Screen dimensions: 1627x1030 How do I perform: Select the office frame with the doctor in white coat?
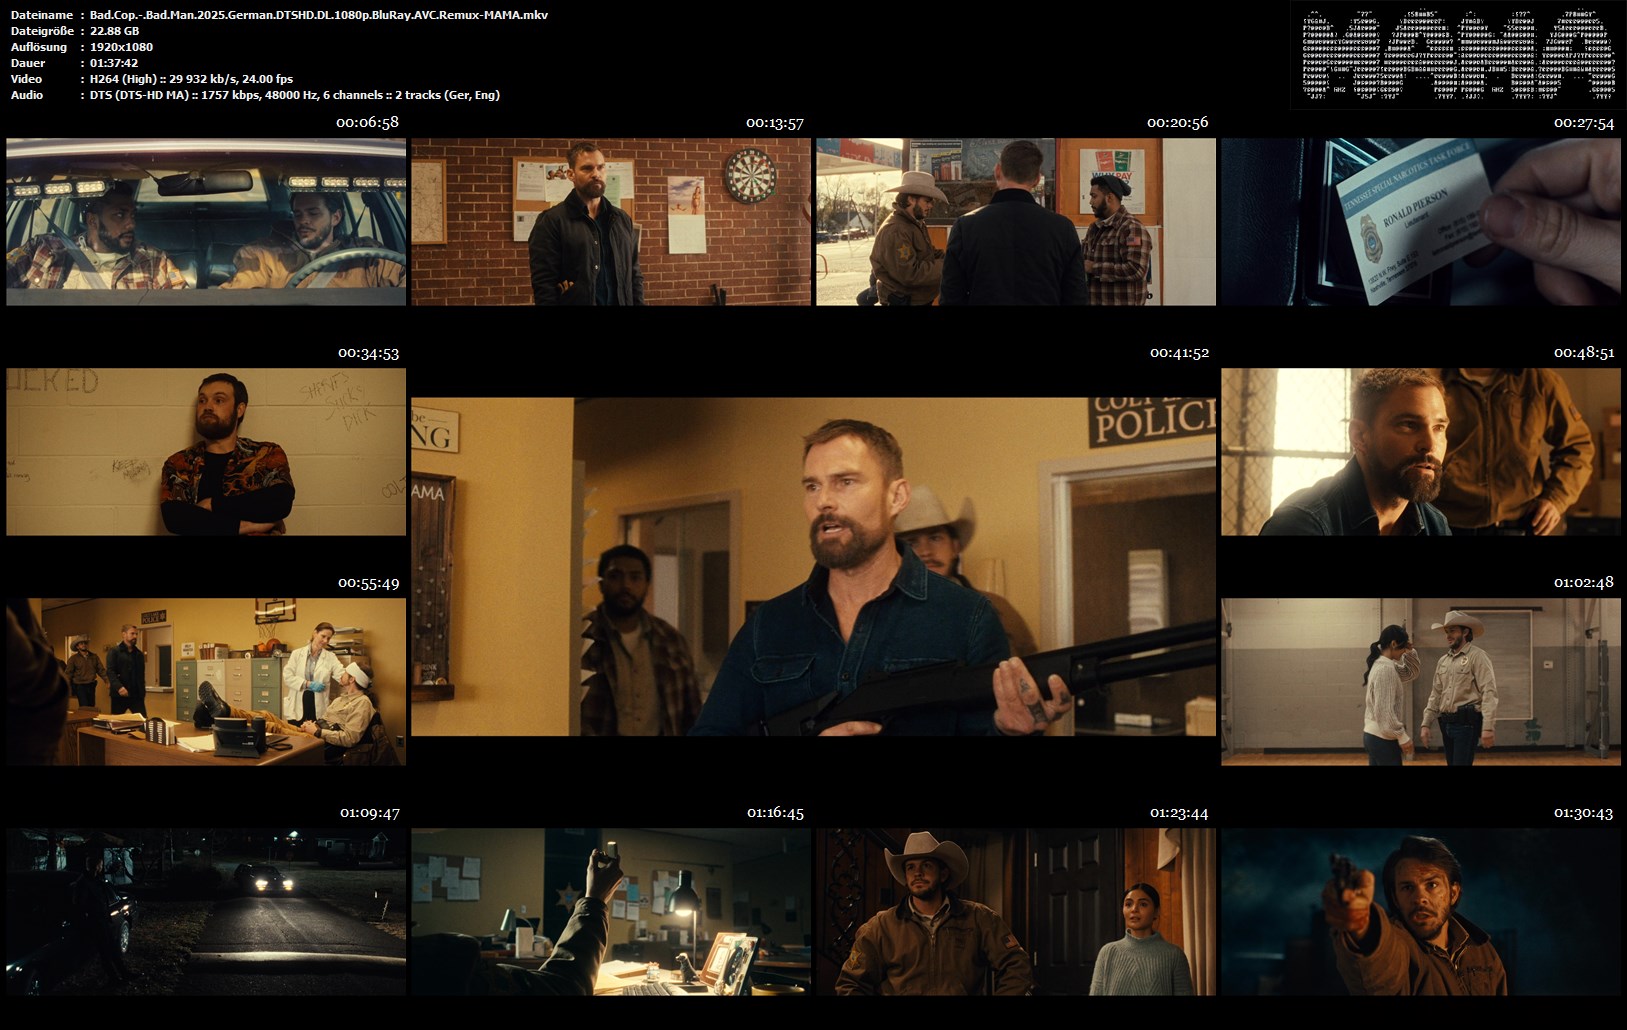pos(206,682)
